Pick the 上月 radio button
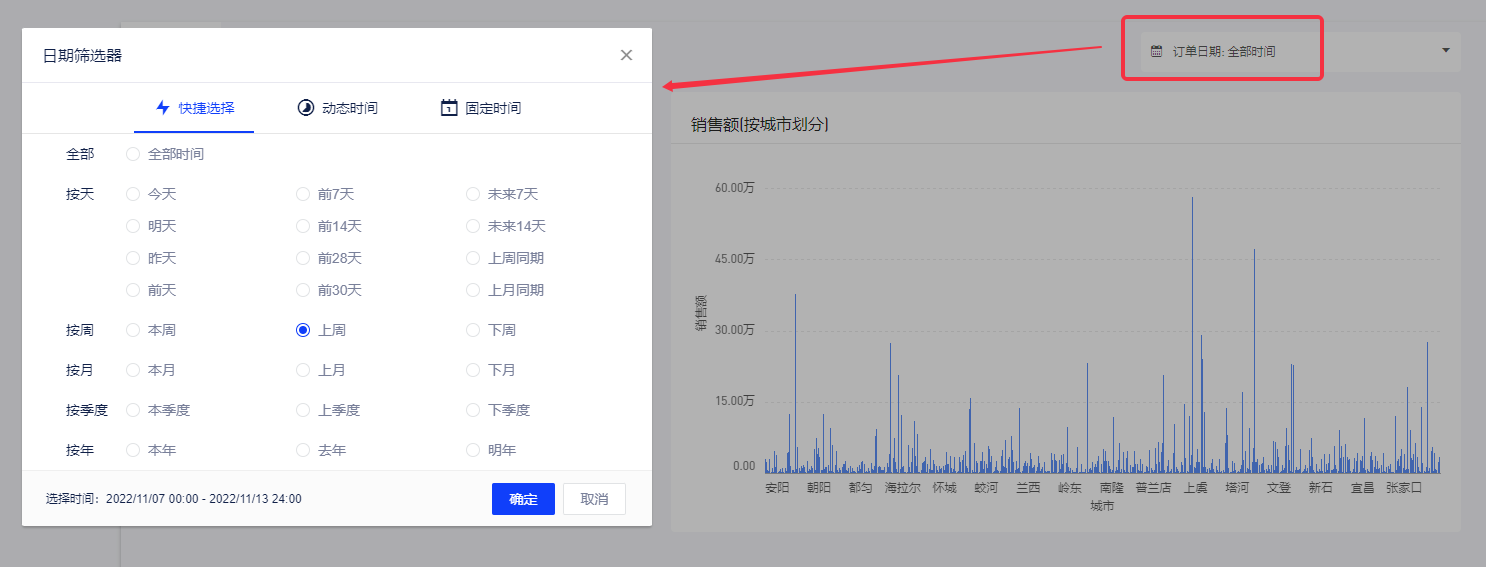 click(x=303, y=370)
